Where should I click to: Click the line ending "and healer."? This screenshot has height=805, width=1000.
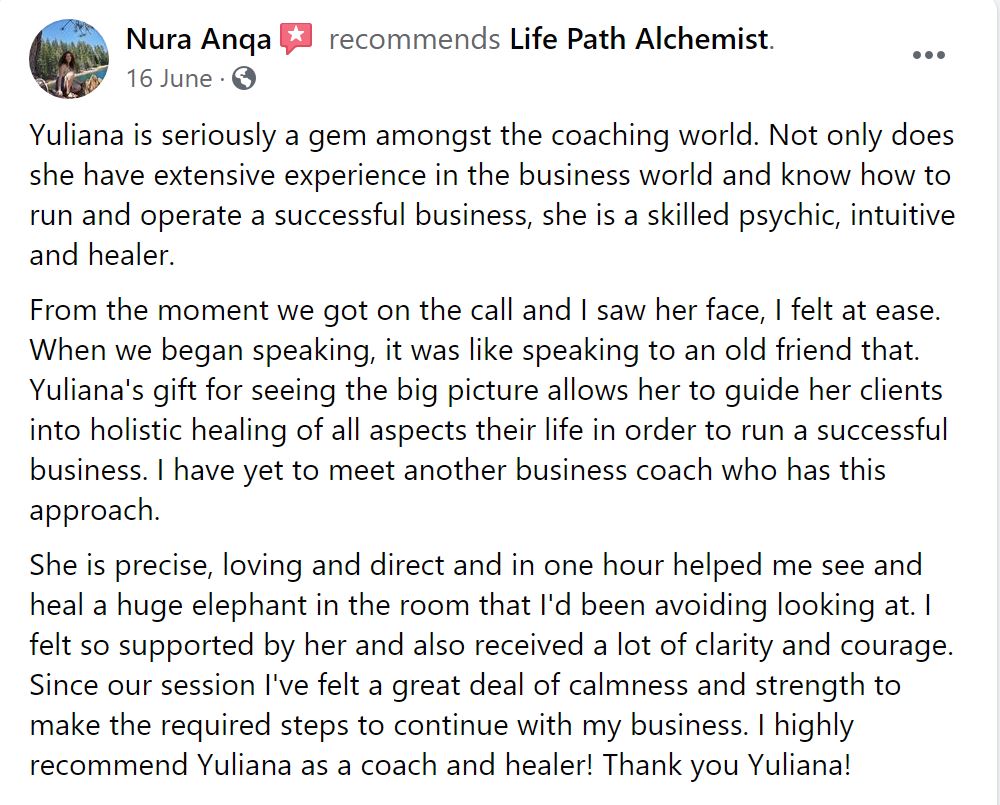pyautogui.click(x=102, y=255)
